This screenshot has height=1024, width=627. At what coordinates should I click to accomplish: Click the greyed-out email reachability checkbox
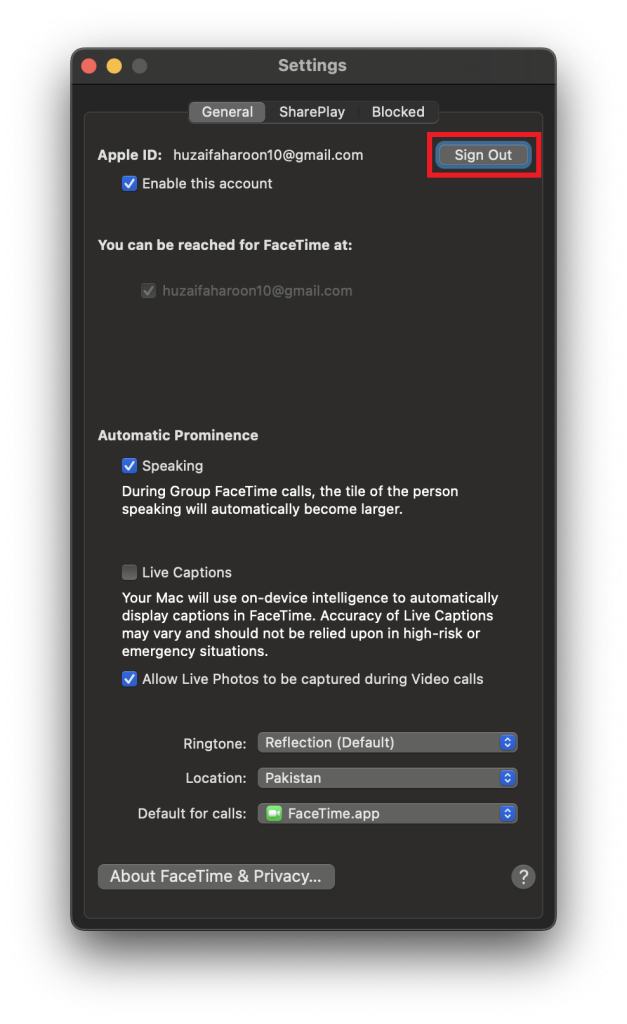(x=149, y=291)
